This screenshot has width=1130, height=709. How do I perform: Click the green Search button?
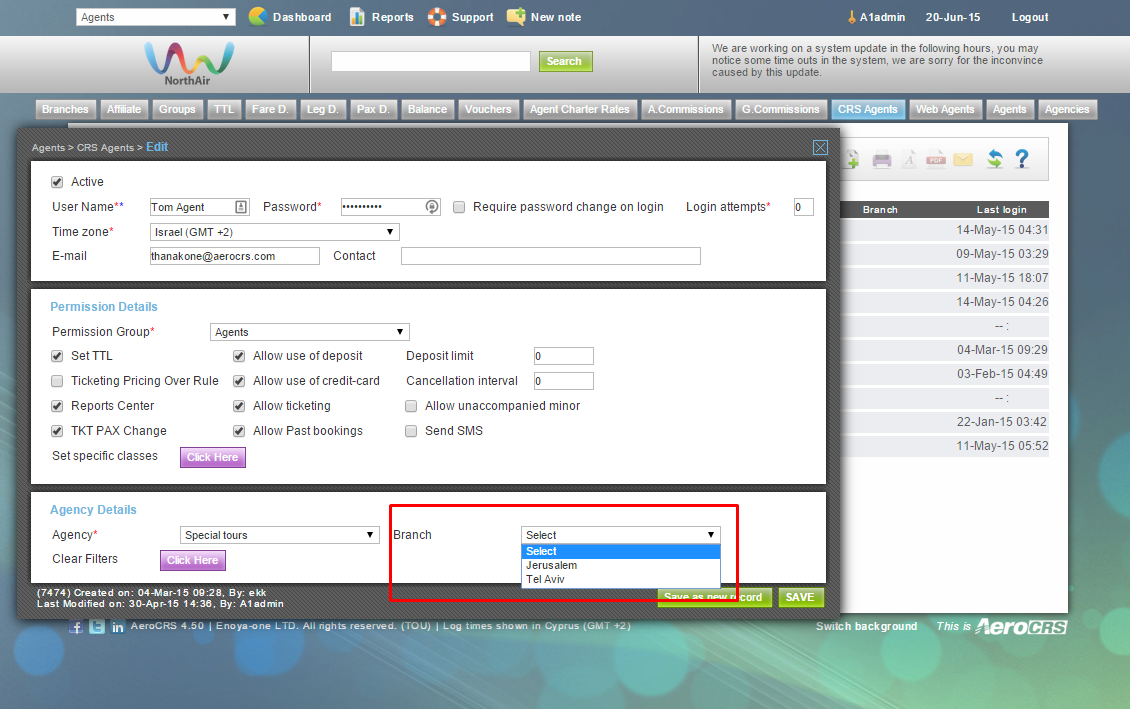pos(565,62)
